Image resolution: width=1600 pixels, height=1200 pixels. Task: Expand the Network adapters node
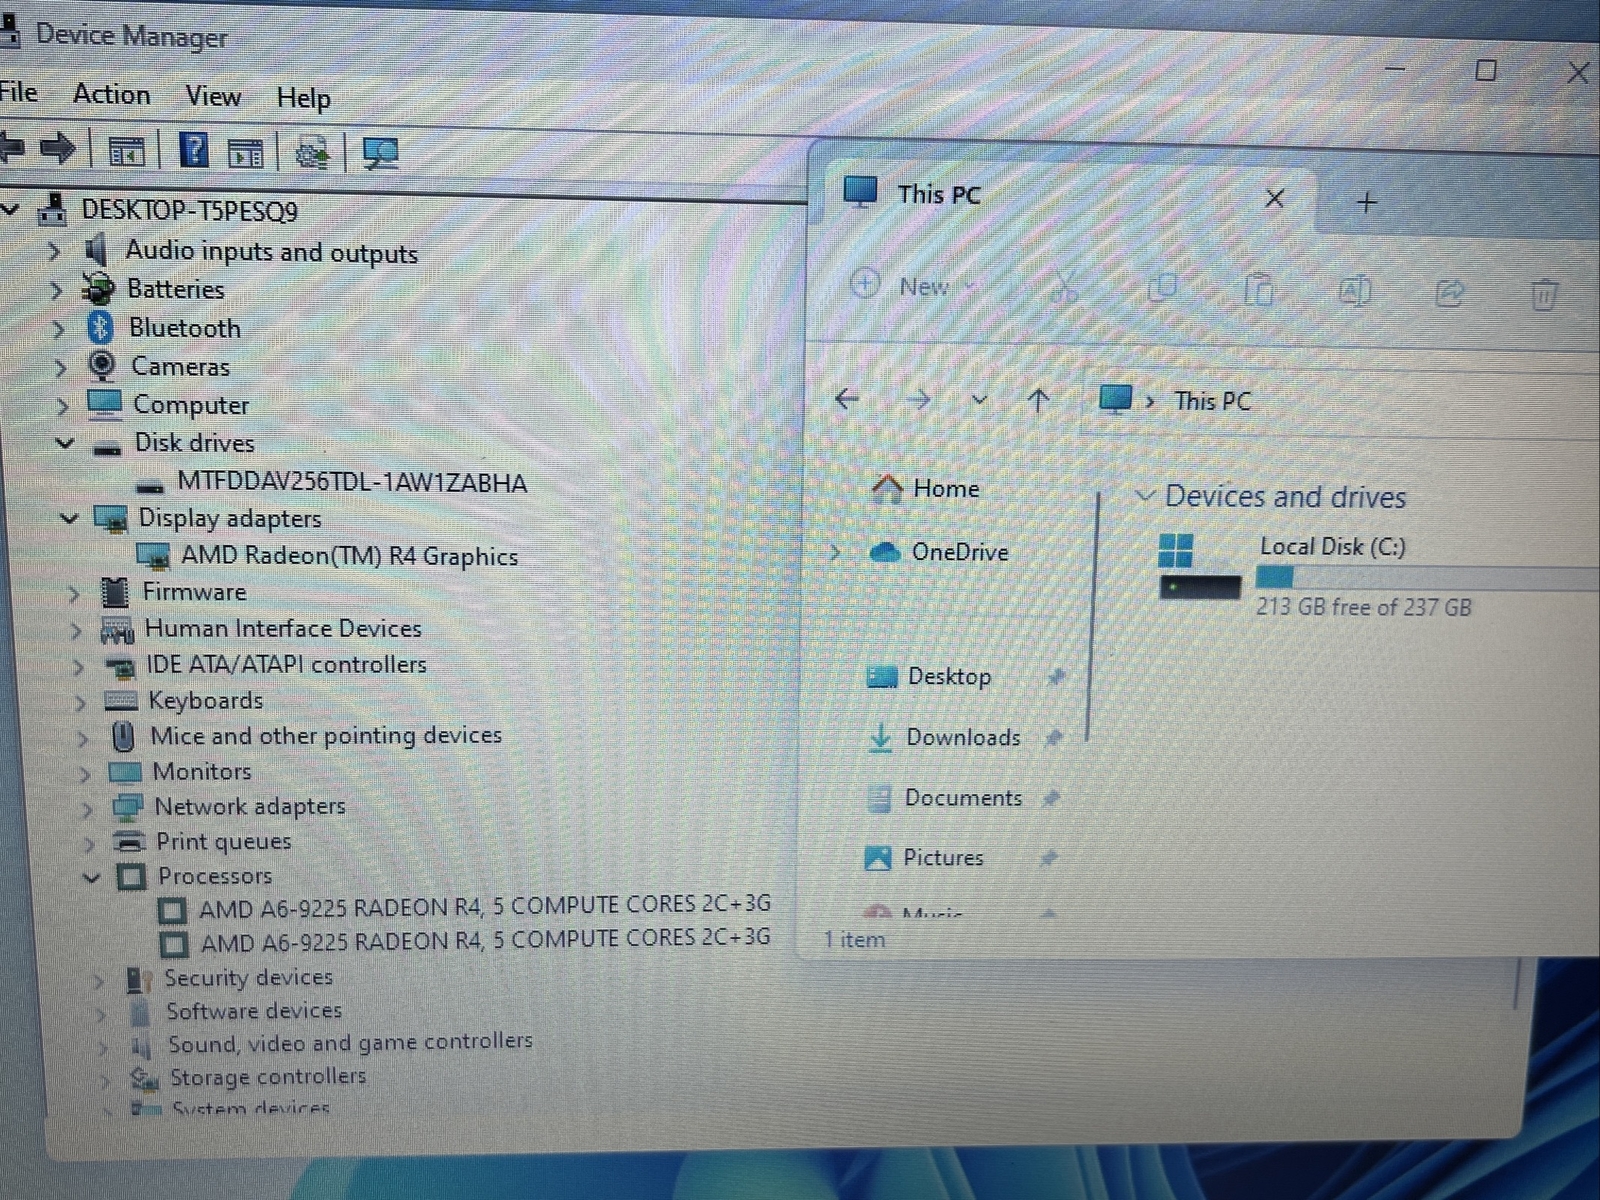pyautogui.click(x=86, y=808)
